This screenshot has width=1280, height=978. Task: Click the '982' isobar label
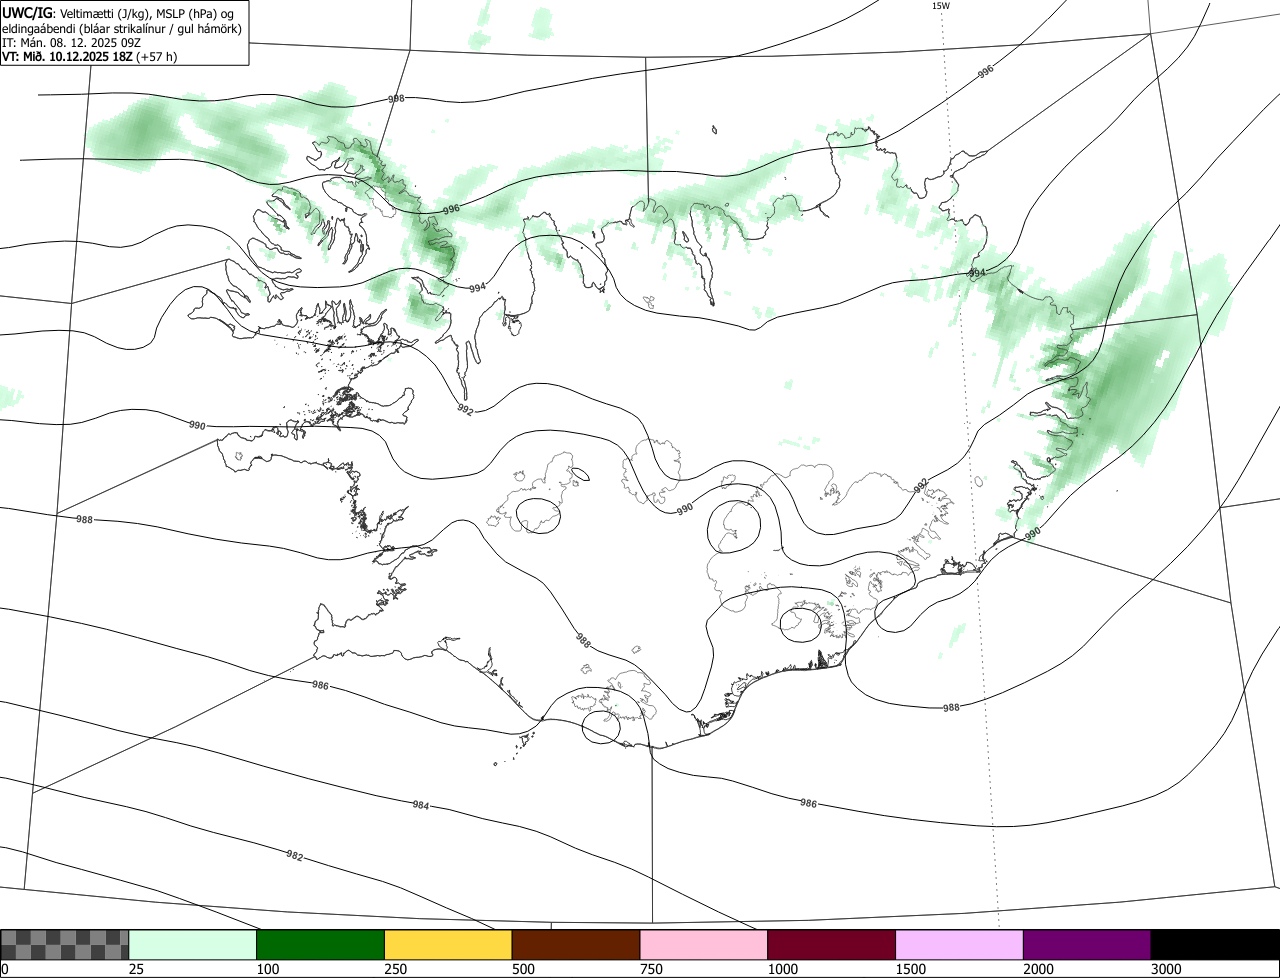coord(294,856)
